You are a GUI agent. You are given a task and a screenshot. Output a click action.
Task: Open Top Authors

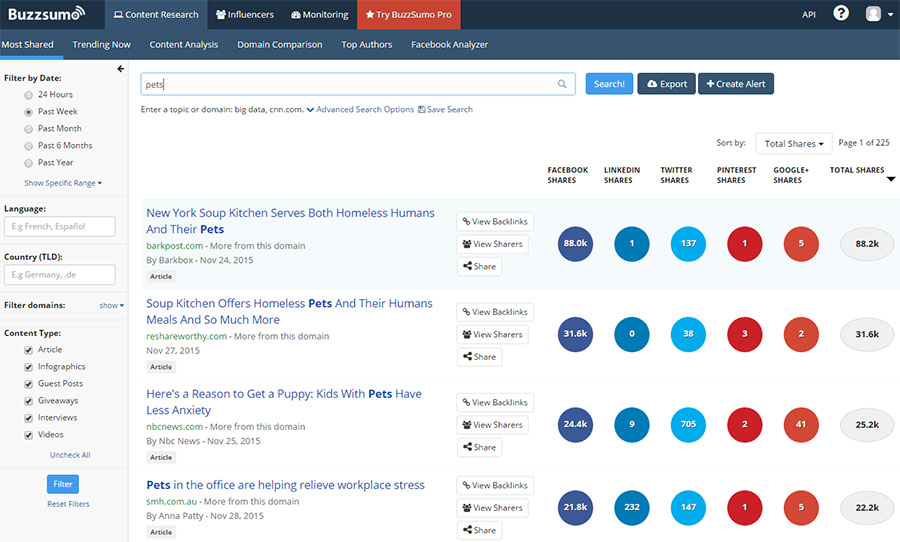pyautogui.click(x=366, y=44)
